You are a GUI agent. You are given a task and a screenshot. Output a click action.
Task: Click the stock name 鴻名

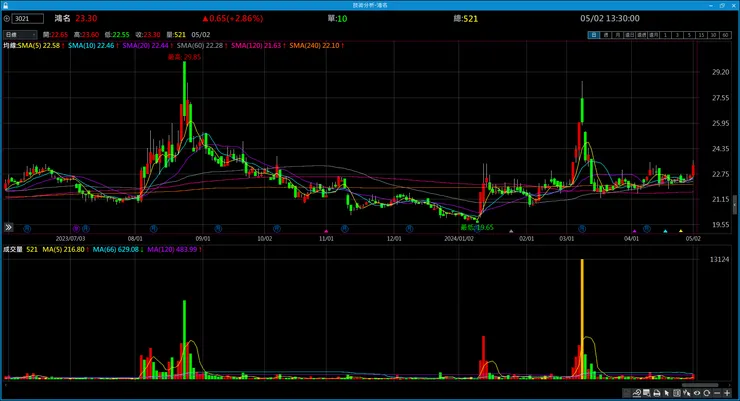pyautogui.click(x=62, y=18)
